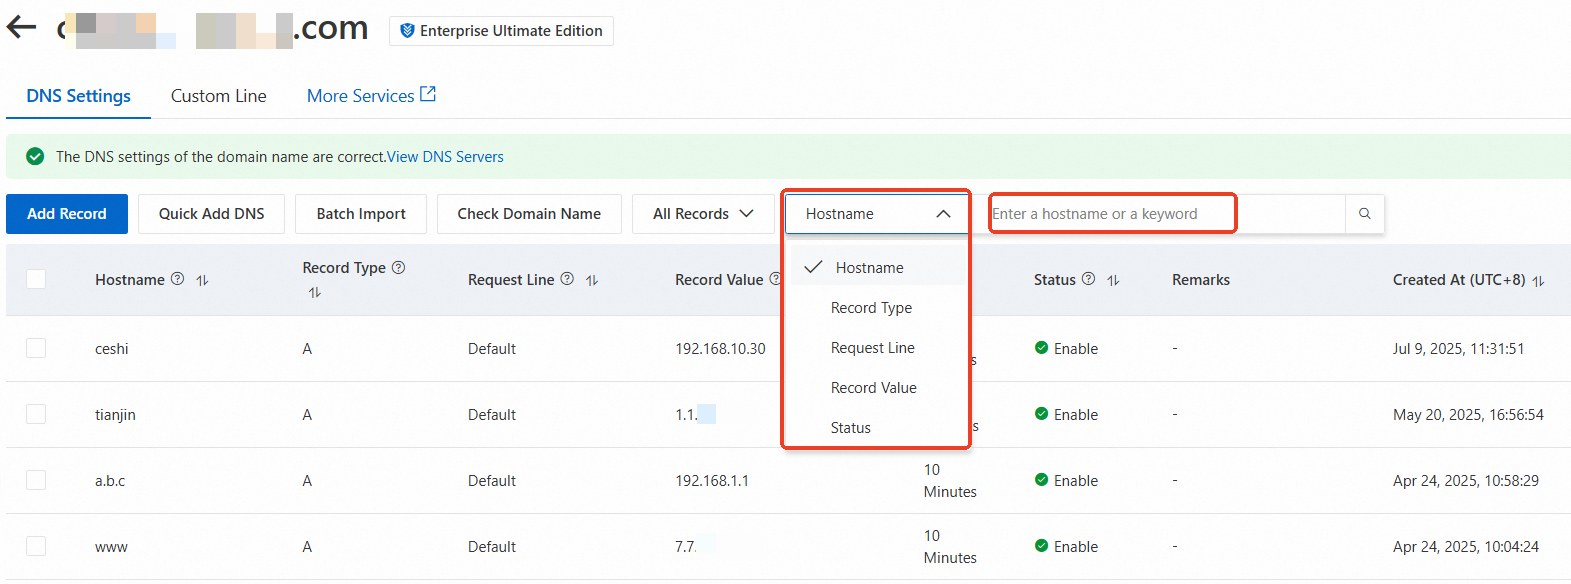Viewport: 1571px width, 584px height.
Task: Sort table by Request Line
Action: pyautogui.click(x=592, y=280)
